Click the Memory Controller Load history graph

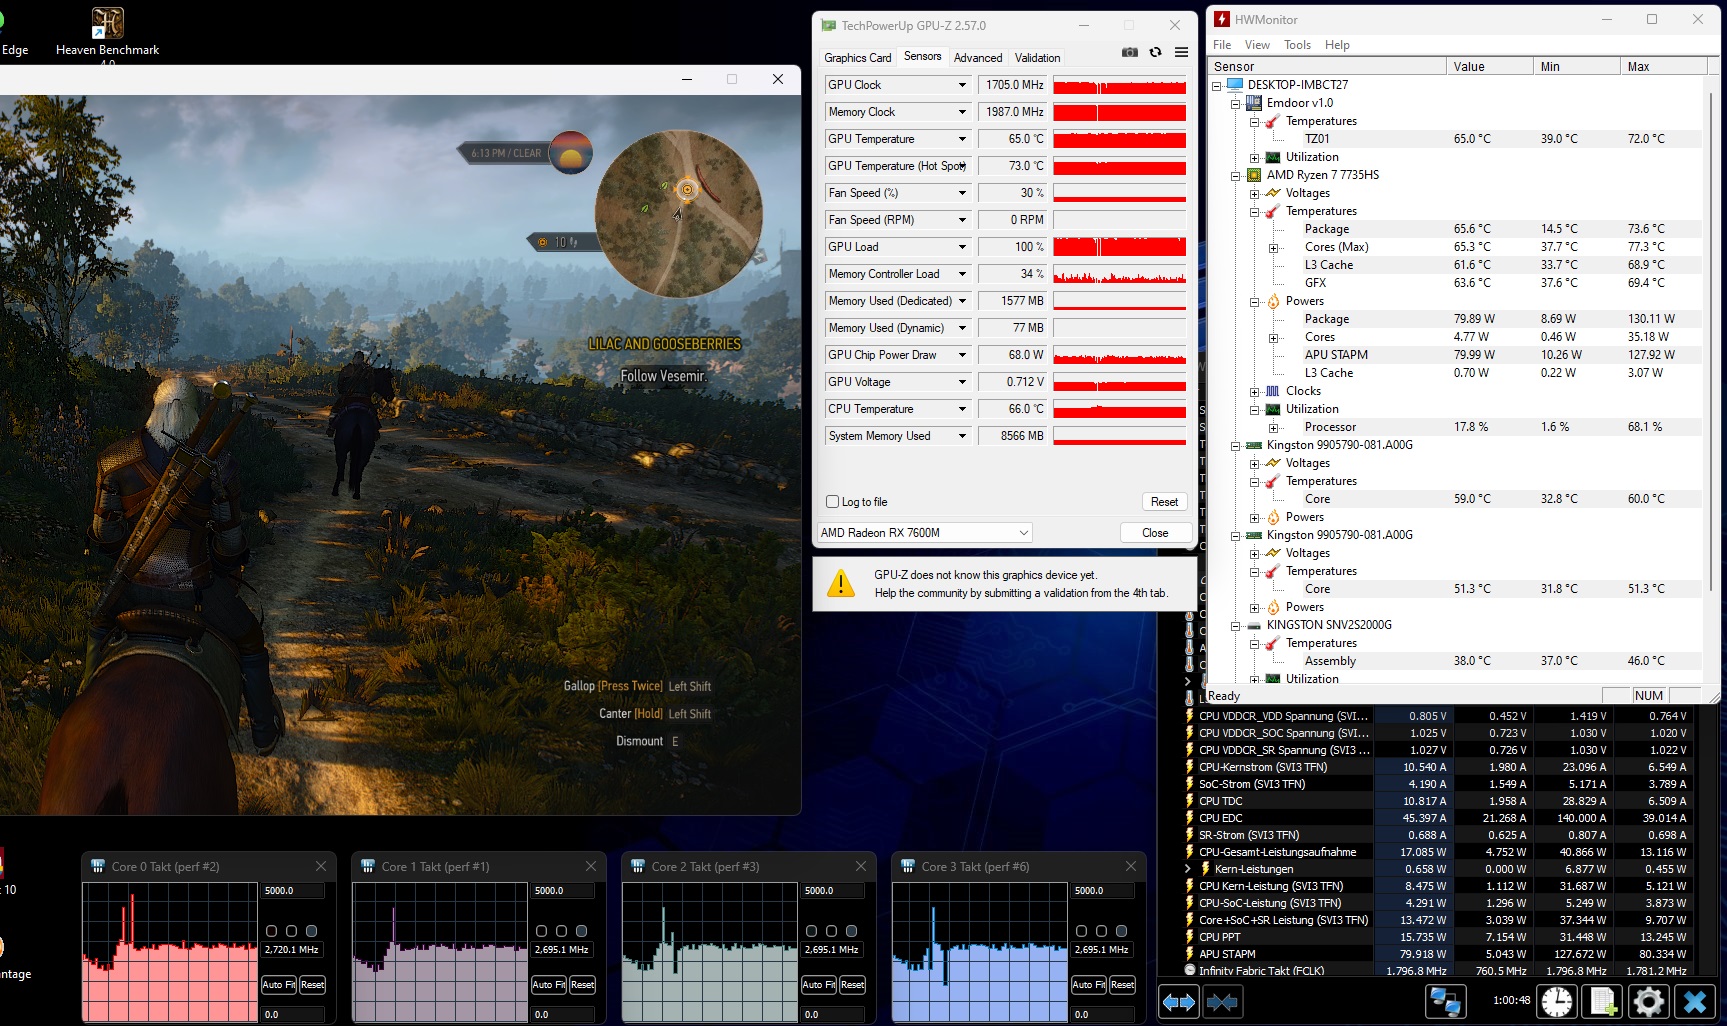1119,274
